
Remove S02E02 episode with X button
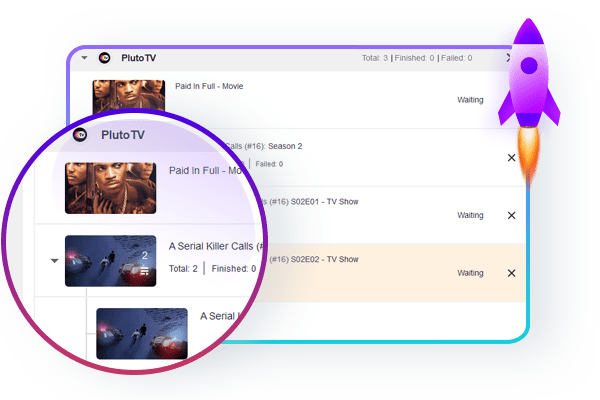[511, 273]
